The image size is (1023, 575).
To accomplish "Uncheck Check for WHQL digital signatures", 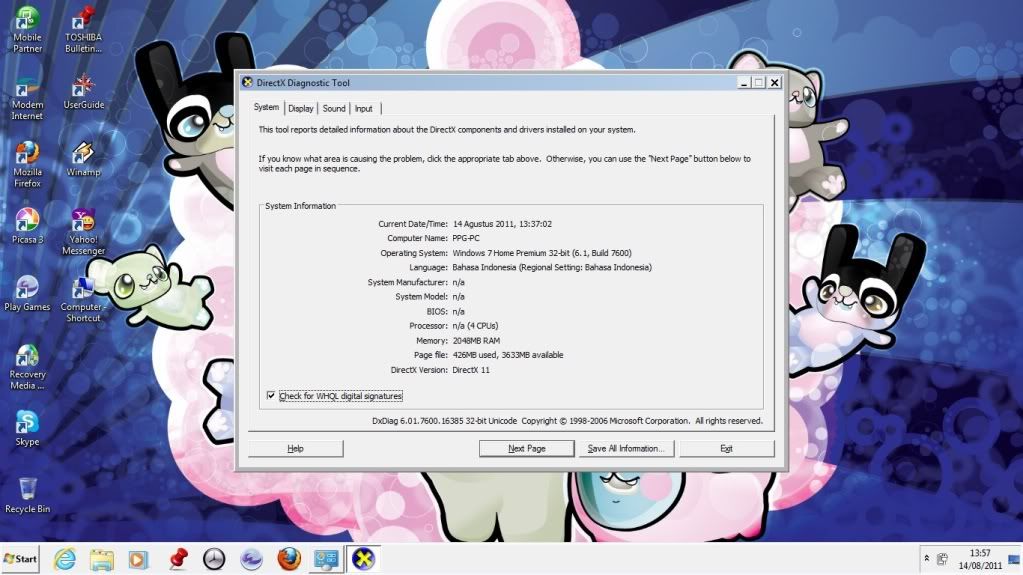I will 271,396.
